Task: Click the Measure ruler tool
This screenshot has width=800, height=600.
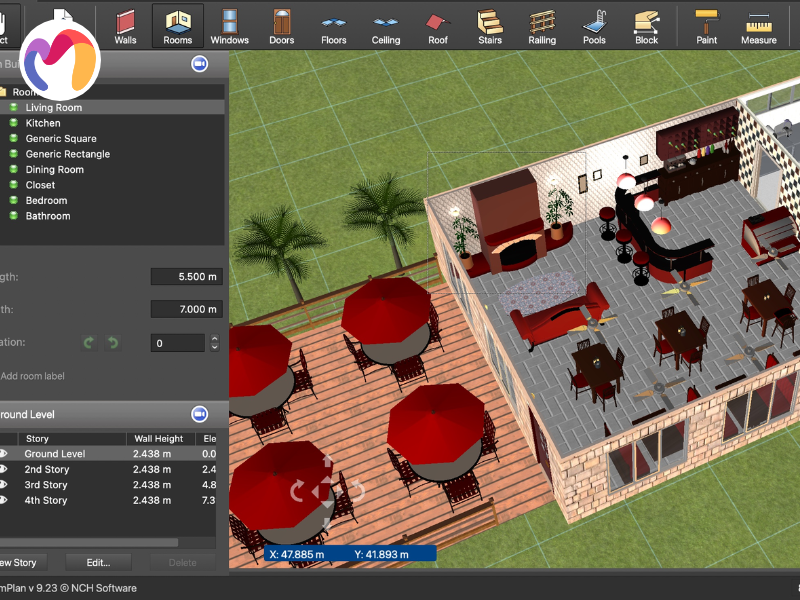Action: tap(758, 26)
